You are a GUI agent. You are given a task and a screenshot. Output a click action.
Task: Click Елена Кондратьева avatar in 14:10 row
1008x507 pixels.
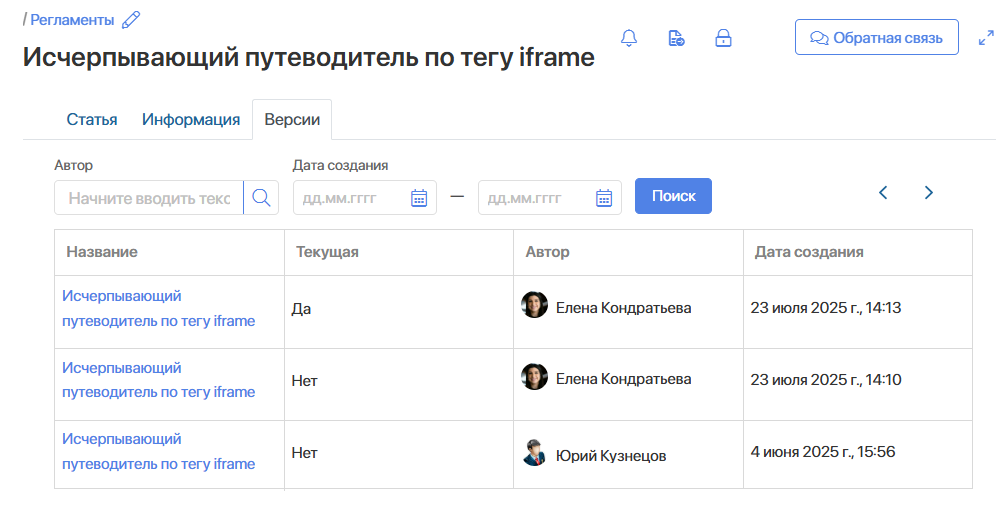coord(534,377)
